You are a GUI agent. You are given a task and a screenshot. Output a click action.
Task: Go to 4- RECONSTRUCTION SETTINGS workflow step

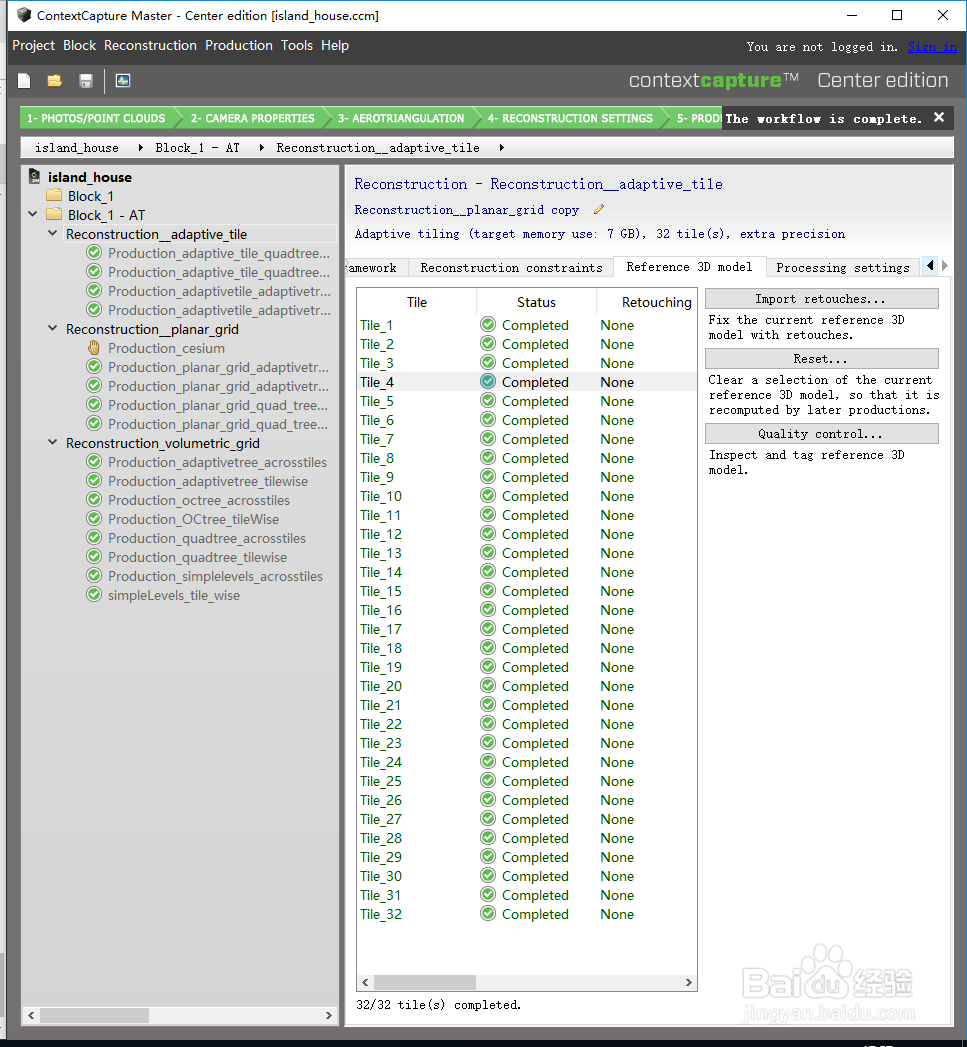pos(570,118)
